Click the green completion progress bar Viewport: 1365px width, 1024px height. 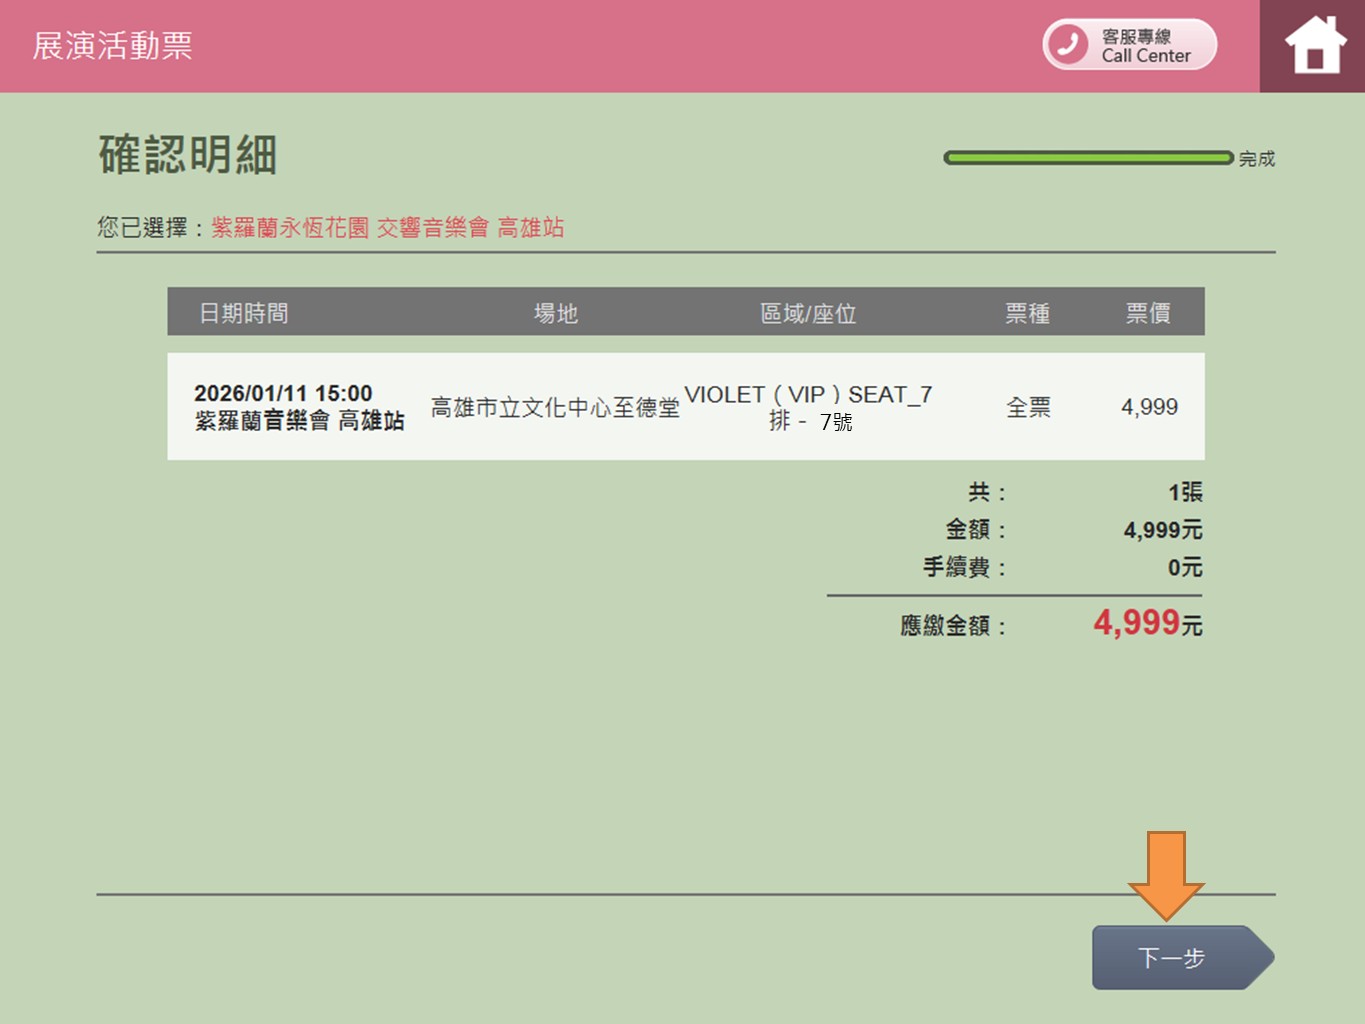click(1087, 158)
